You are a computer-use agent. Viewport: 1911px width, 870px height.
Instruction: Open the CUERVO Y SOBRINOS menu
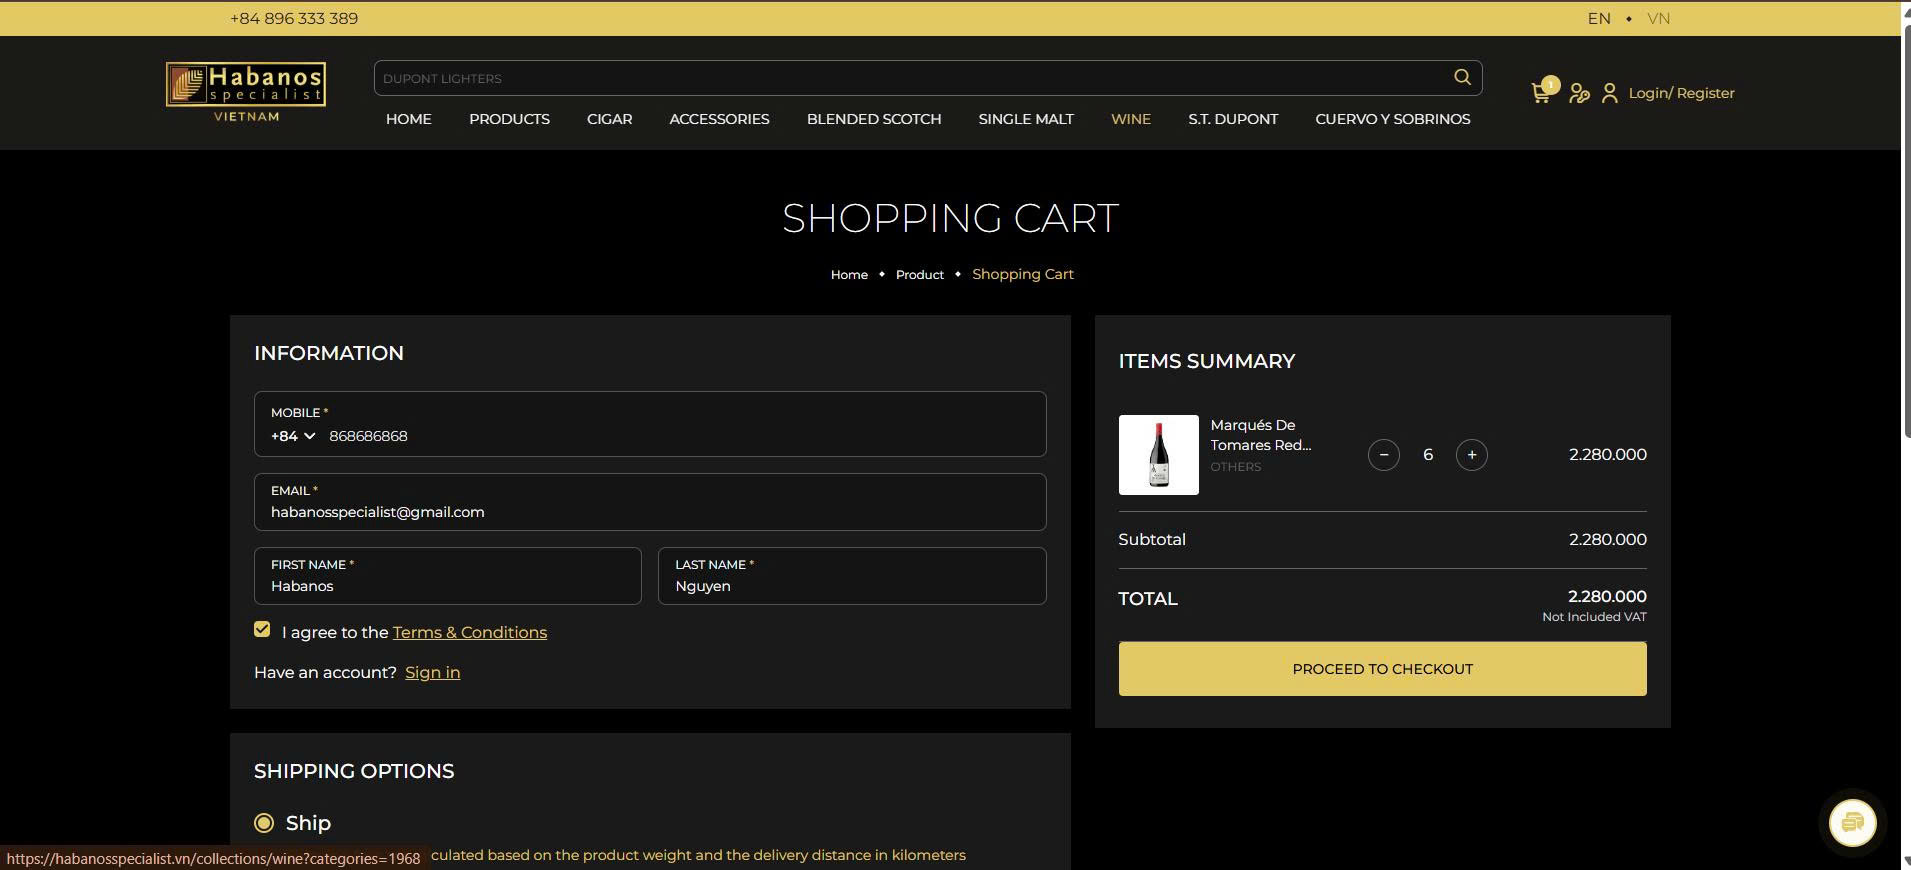point(1393,119)
